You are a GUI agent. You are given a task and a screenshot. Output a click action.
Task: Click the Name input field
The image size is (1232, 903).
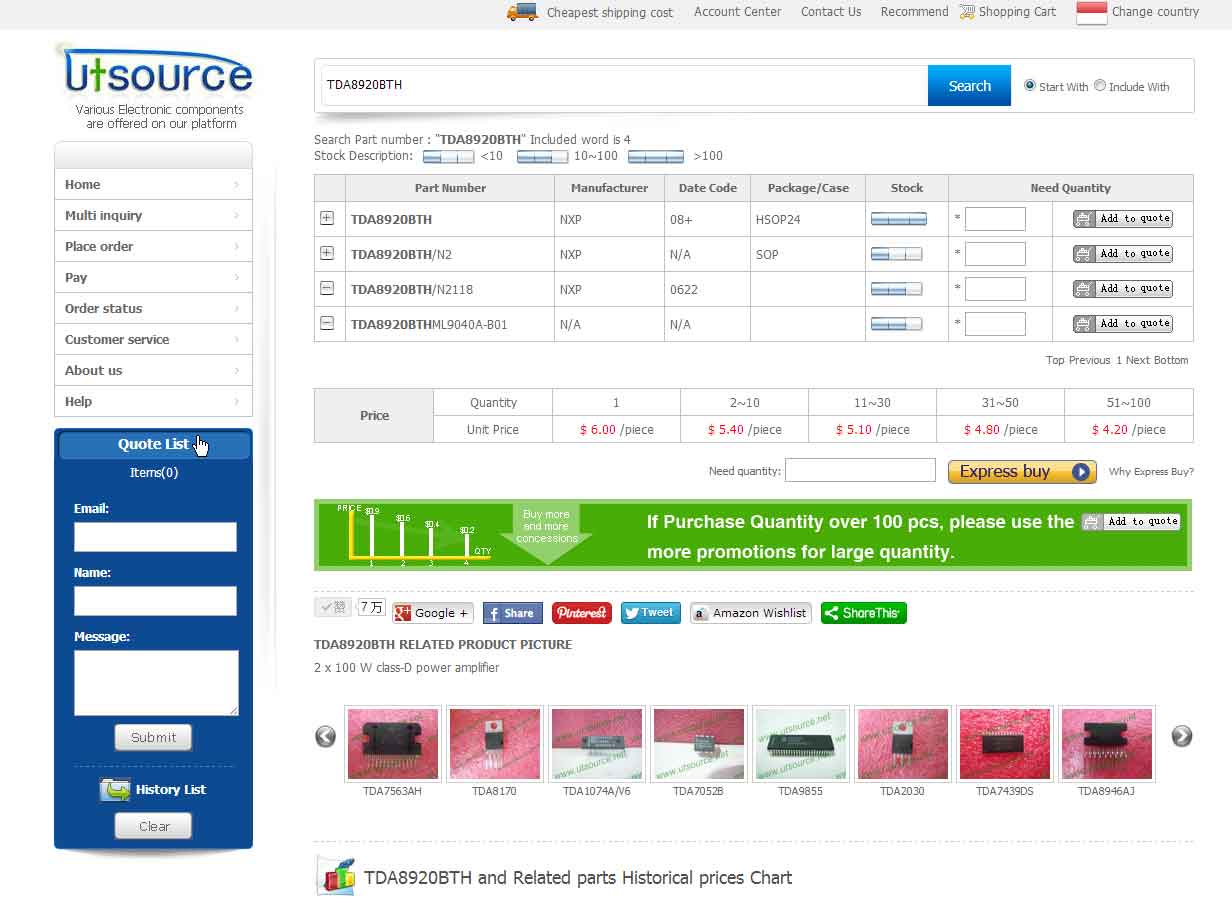pos(155,601)
